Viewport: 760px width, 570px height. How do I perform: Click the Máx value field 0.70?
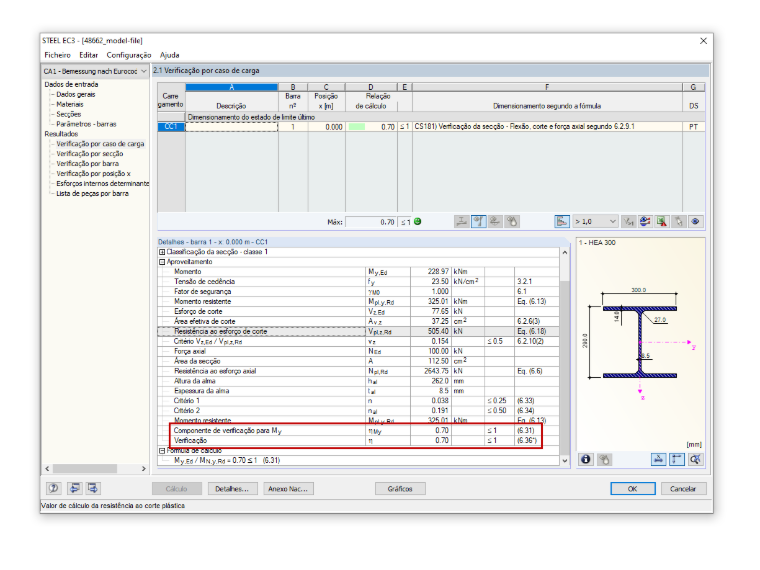[371, 222]
